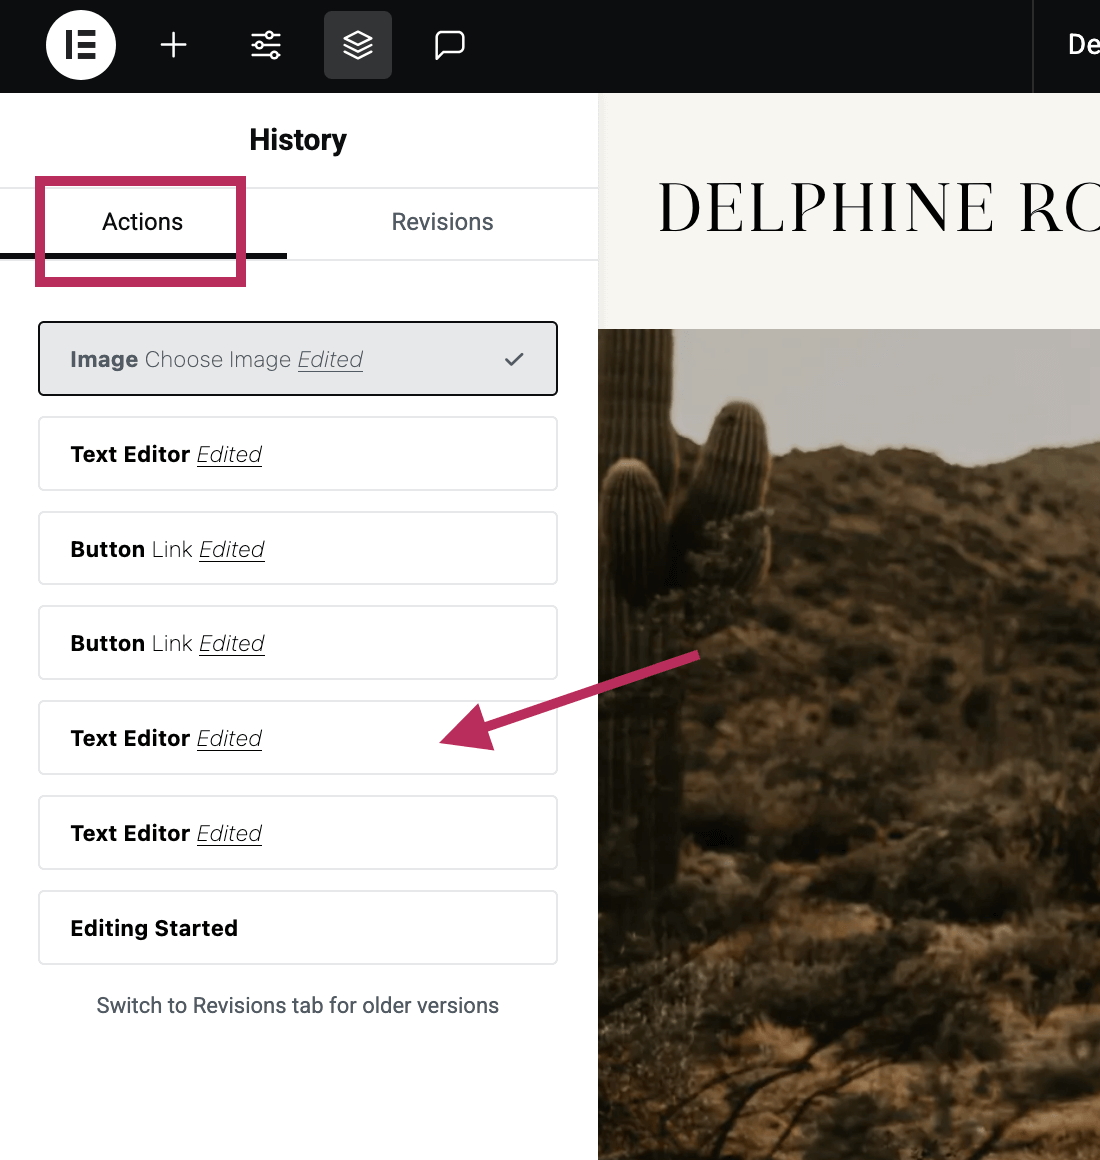Click the History panel title

coord(297,140)
